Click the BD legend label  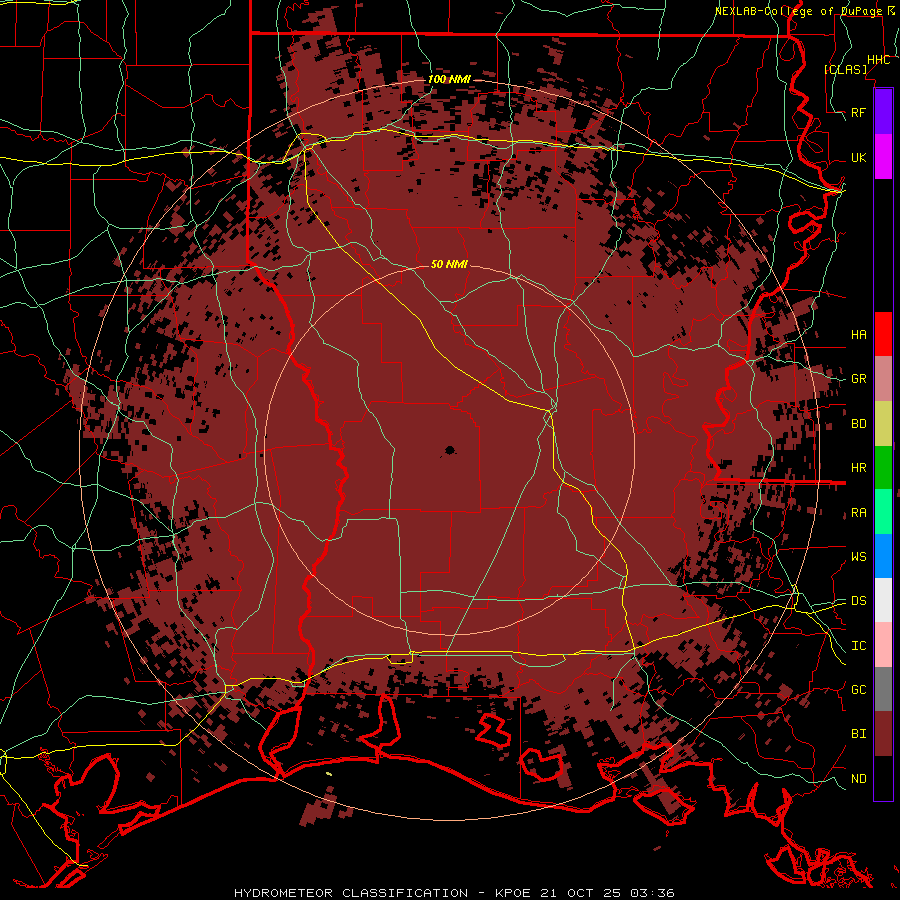point(859,424)
